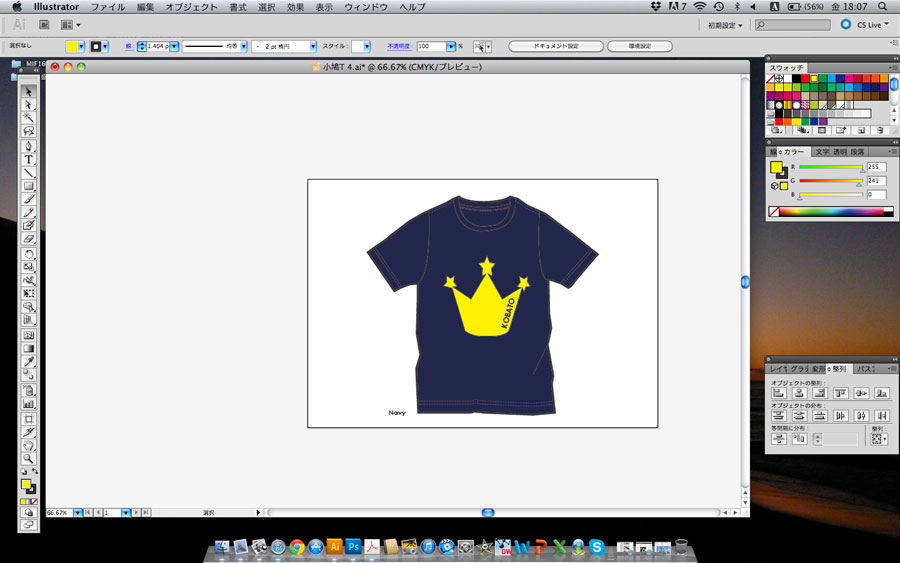The height and width of the screenshot is (563, 900).
Task: Select the Zoom tool in toolbox
Action: tap(28, 459)
